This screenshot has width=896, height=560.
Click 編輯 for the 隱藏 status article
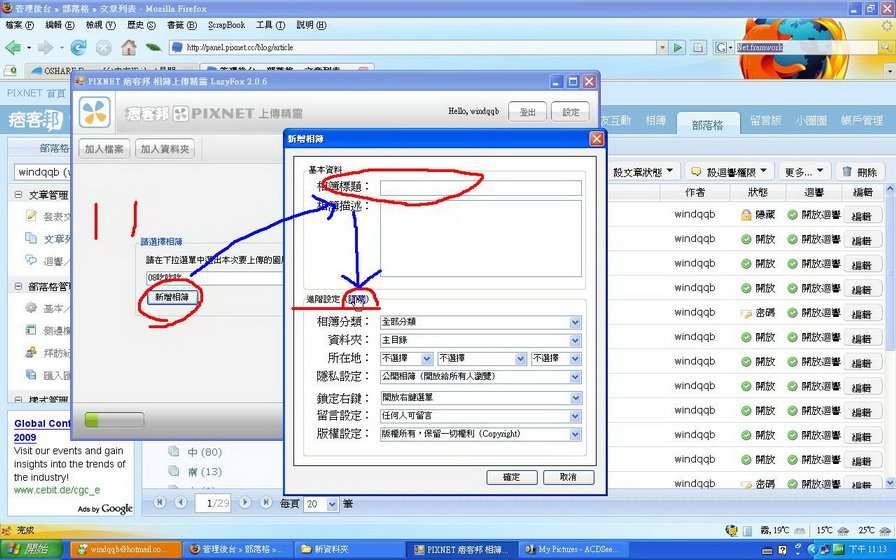862,216
